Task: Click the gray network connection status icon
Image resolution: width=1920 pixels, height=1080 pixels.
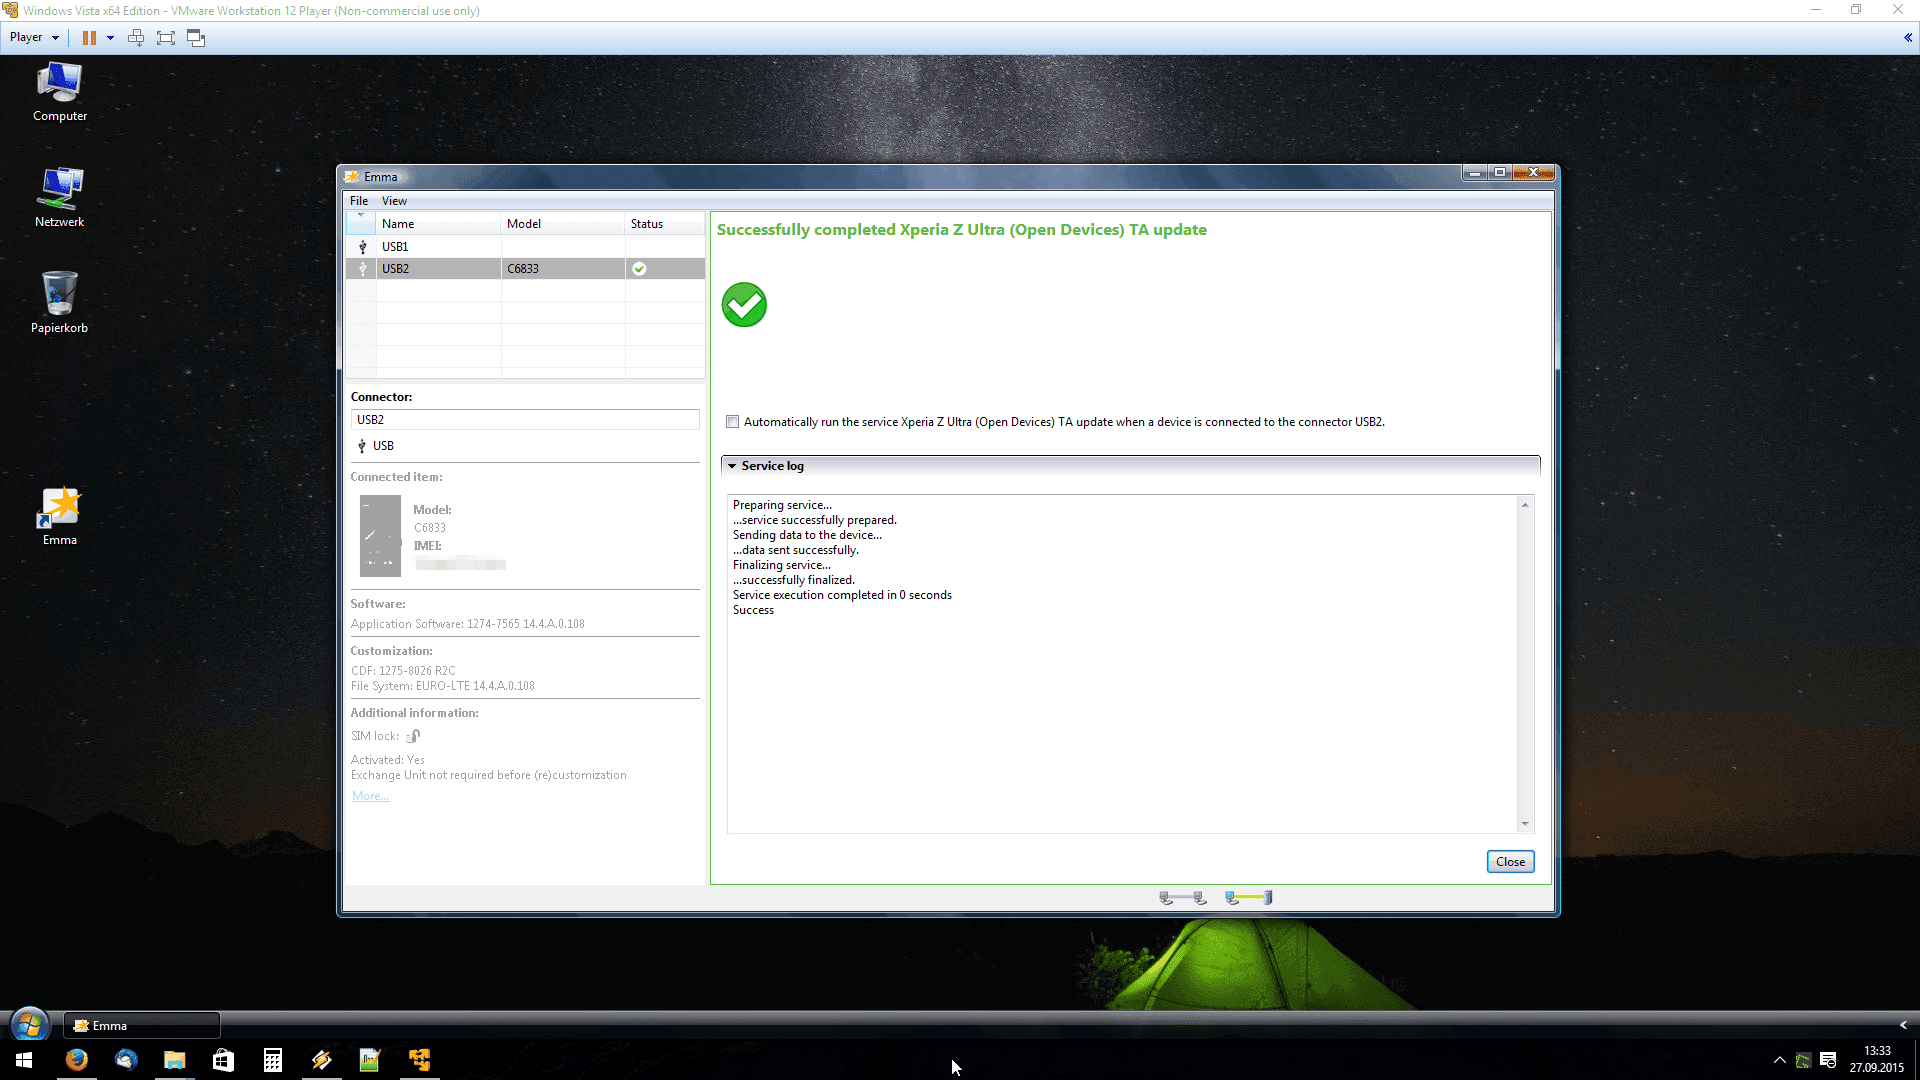Action: click(1183, 898)
